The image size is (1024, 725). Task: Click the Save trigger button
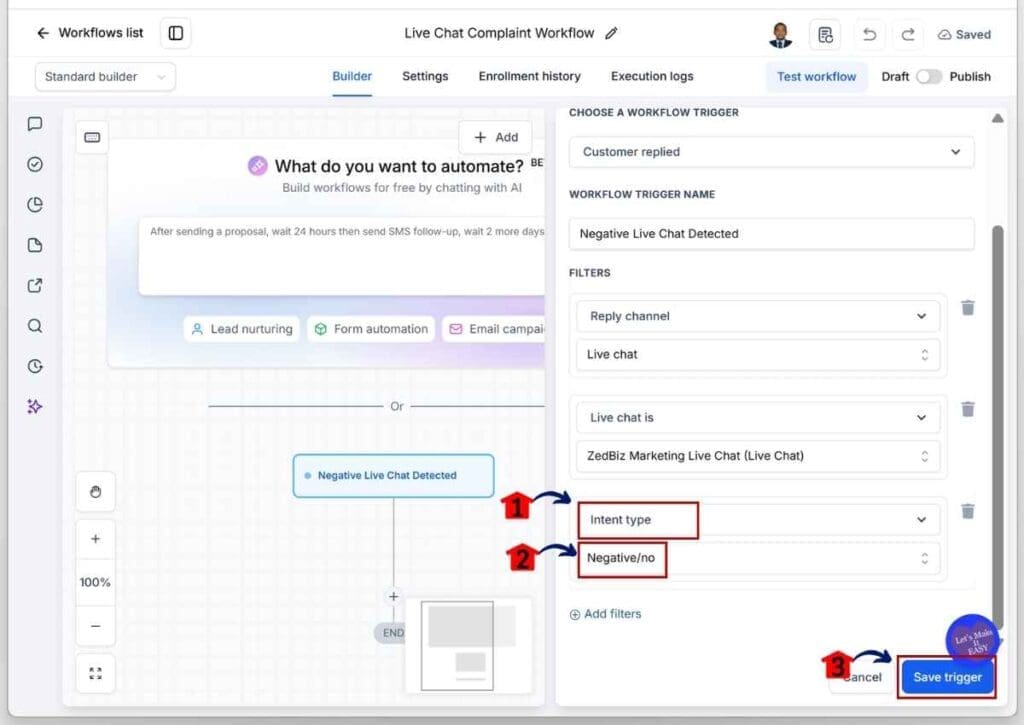[x=947, y=677]
